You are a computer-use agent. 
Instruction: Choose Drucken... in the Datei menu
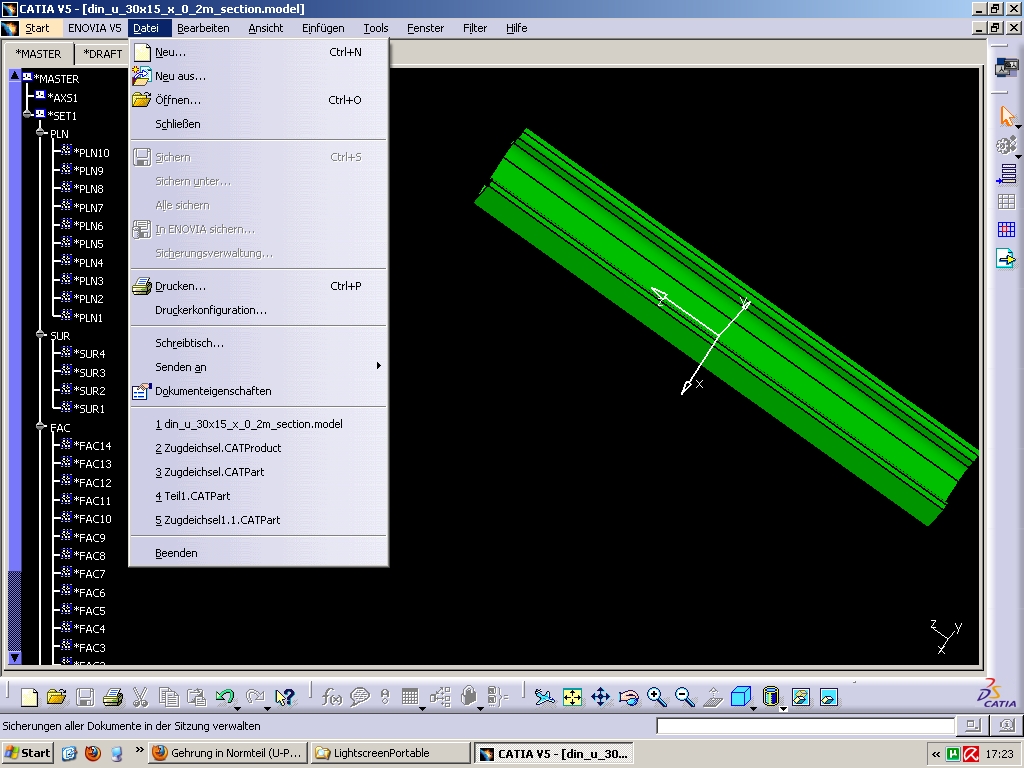click(259, 286)
